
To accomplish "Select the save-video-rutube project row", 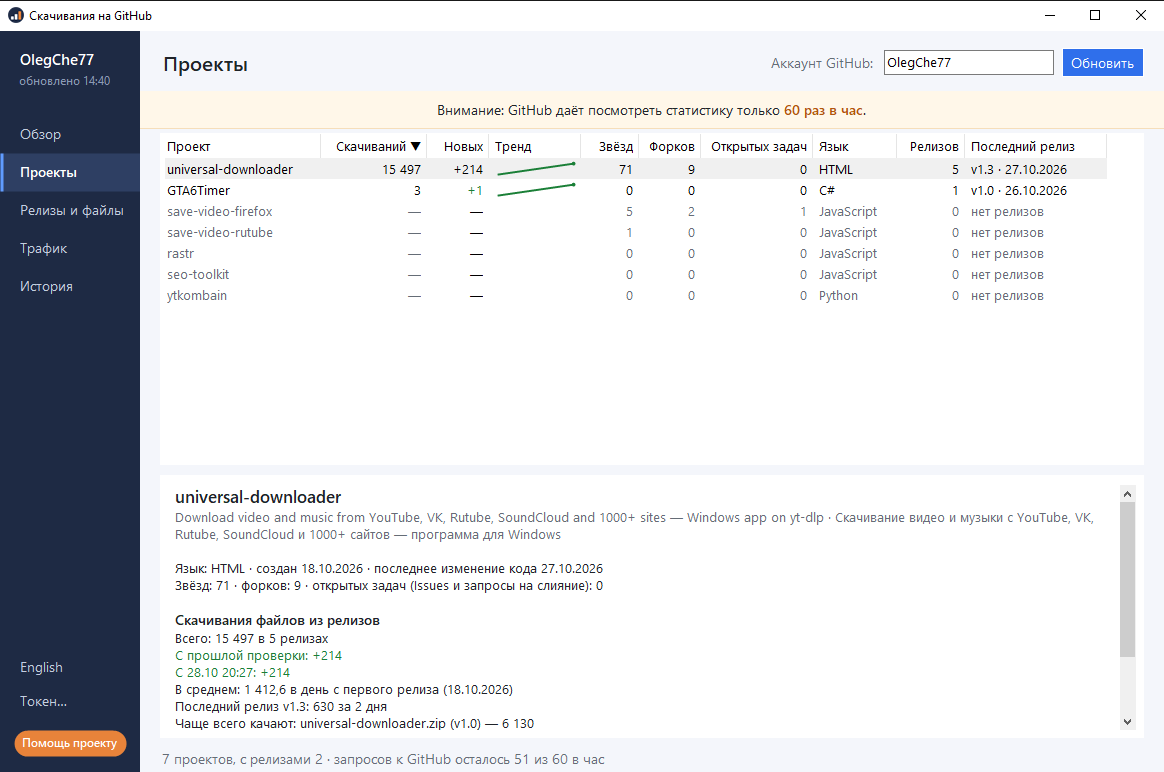I will 634,232.
